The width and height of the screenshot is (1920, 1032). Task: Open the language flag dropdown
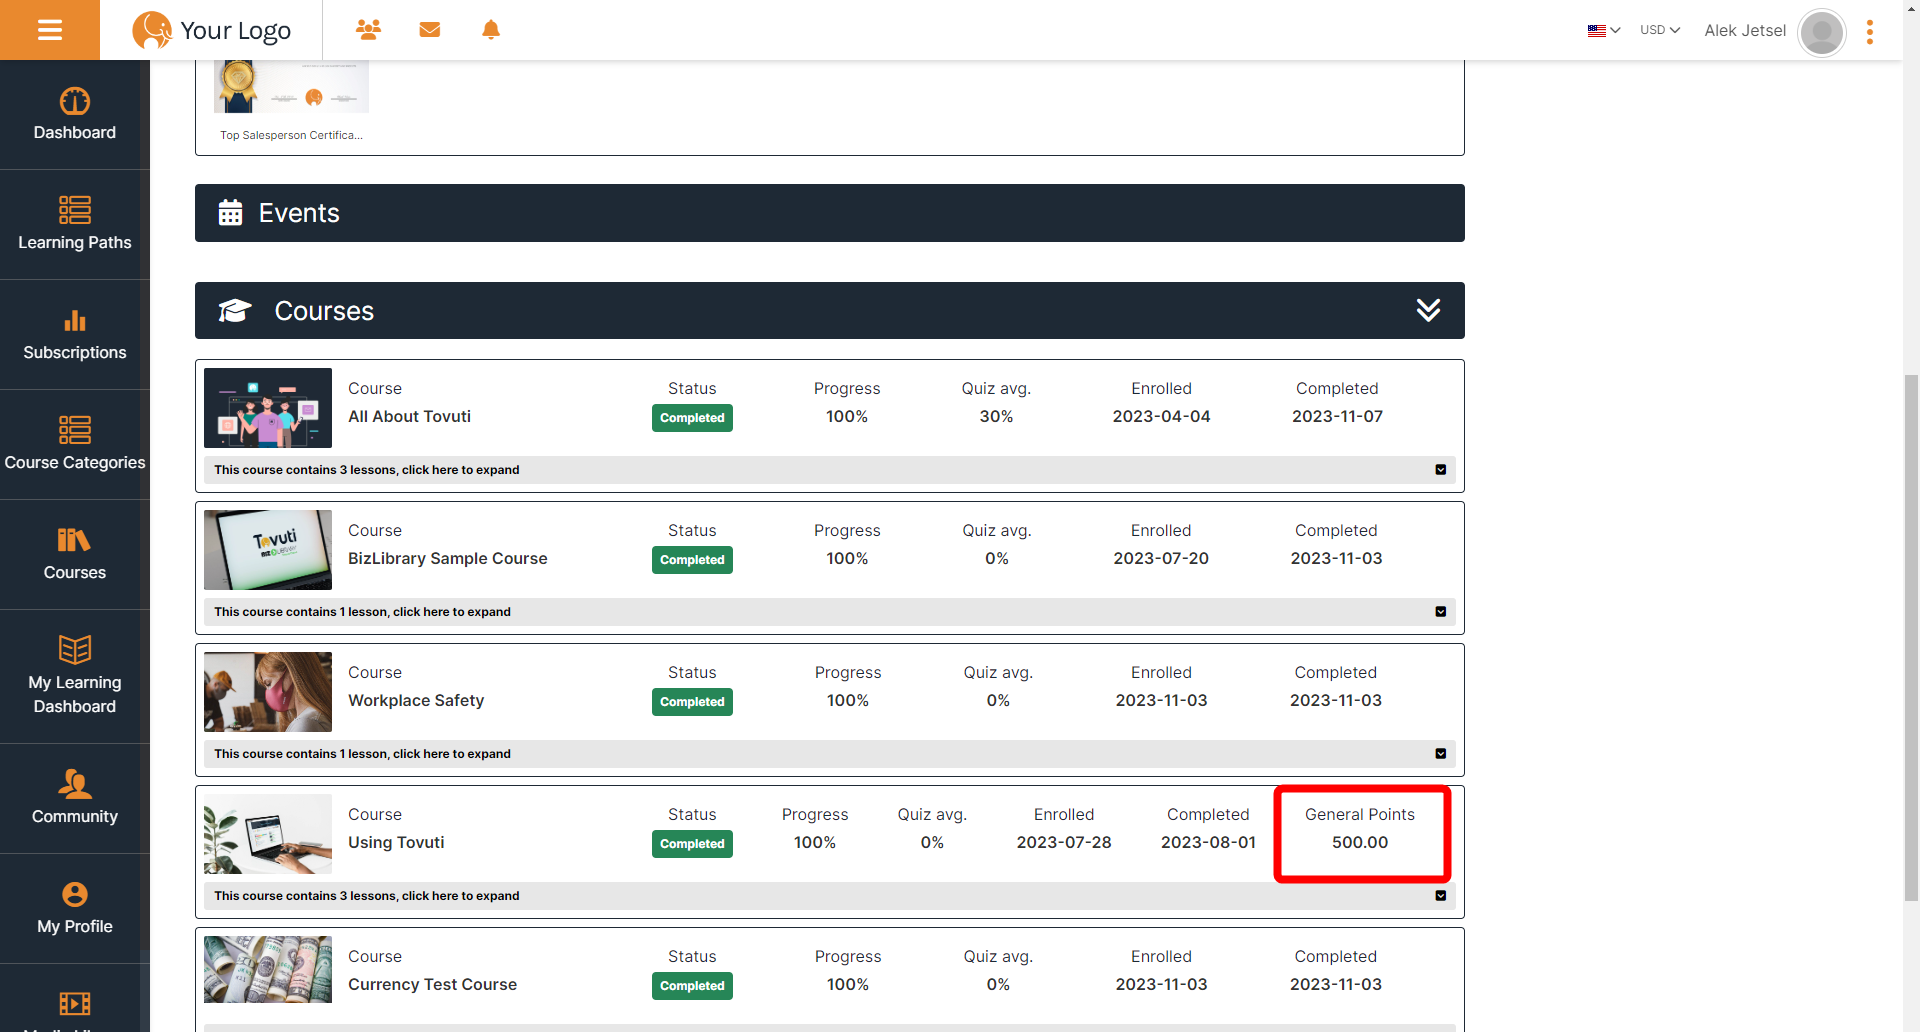coord(1604,30)
